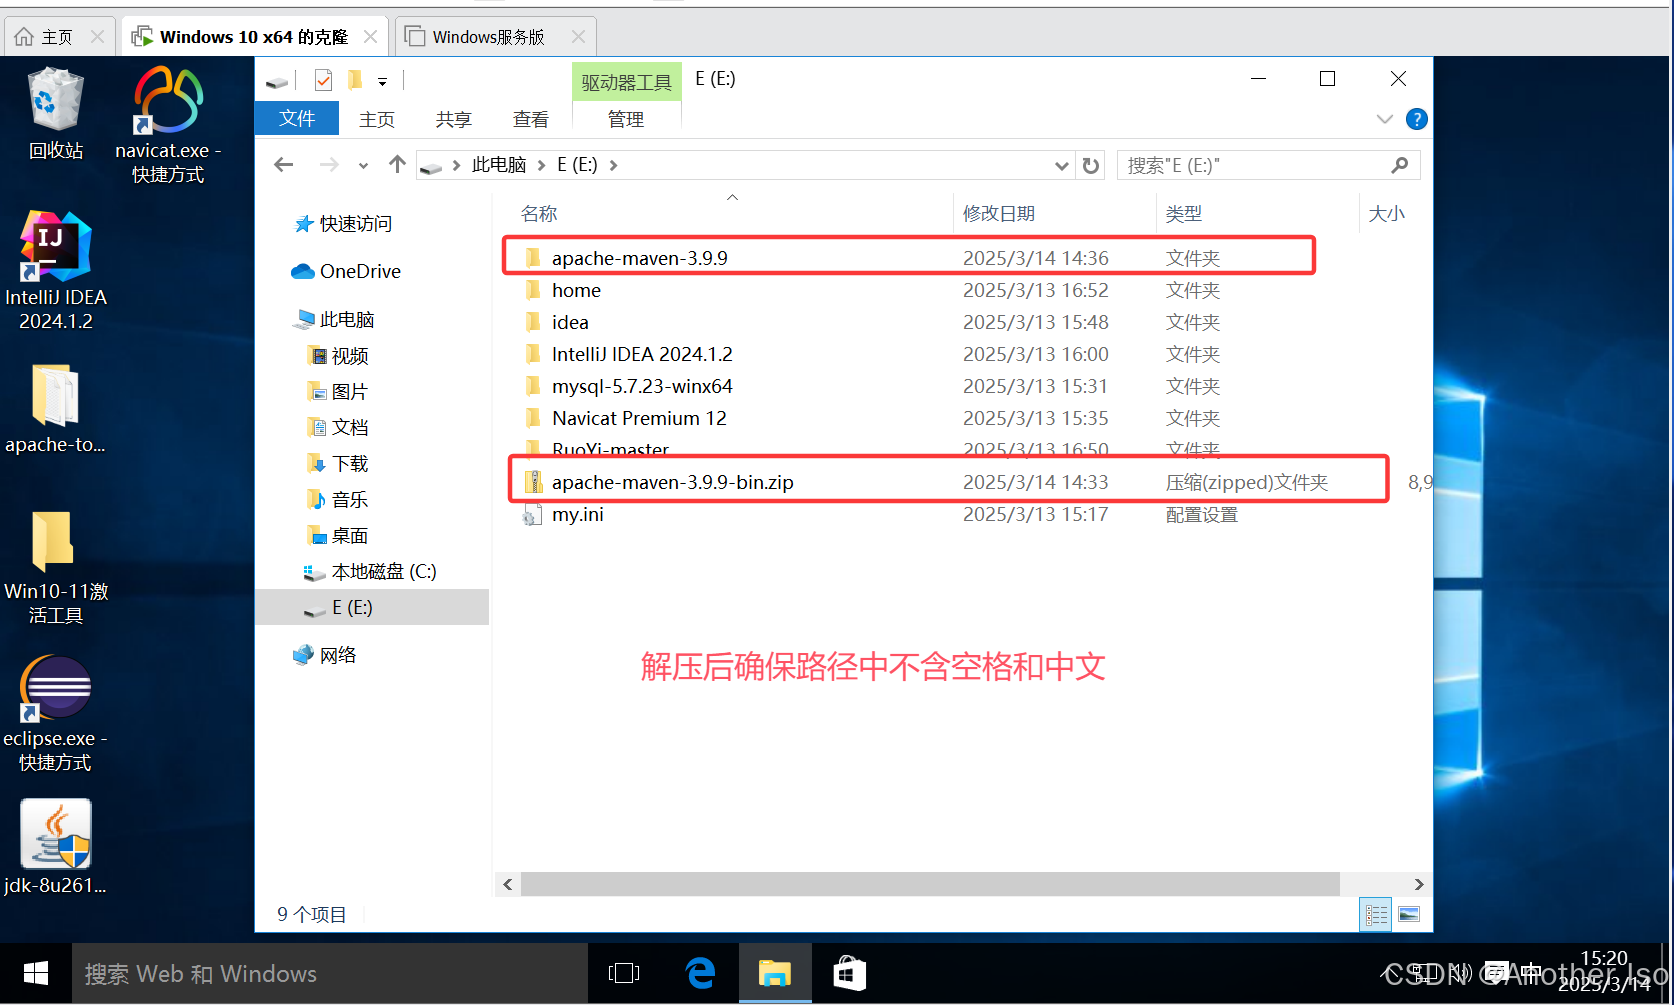Click the horizontal scrollbar in file list

click(930, 884)
